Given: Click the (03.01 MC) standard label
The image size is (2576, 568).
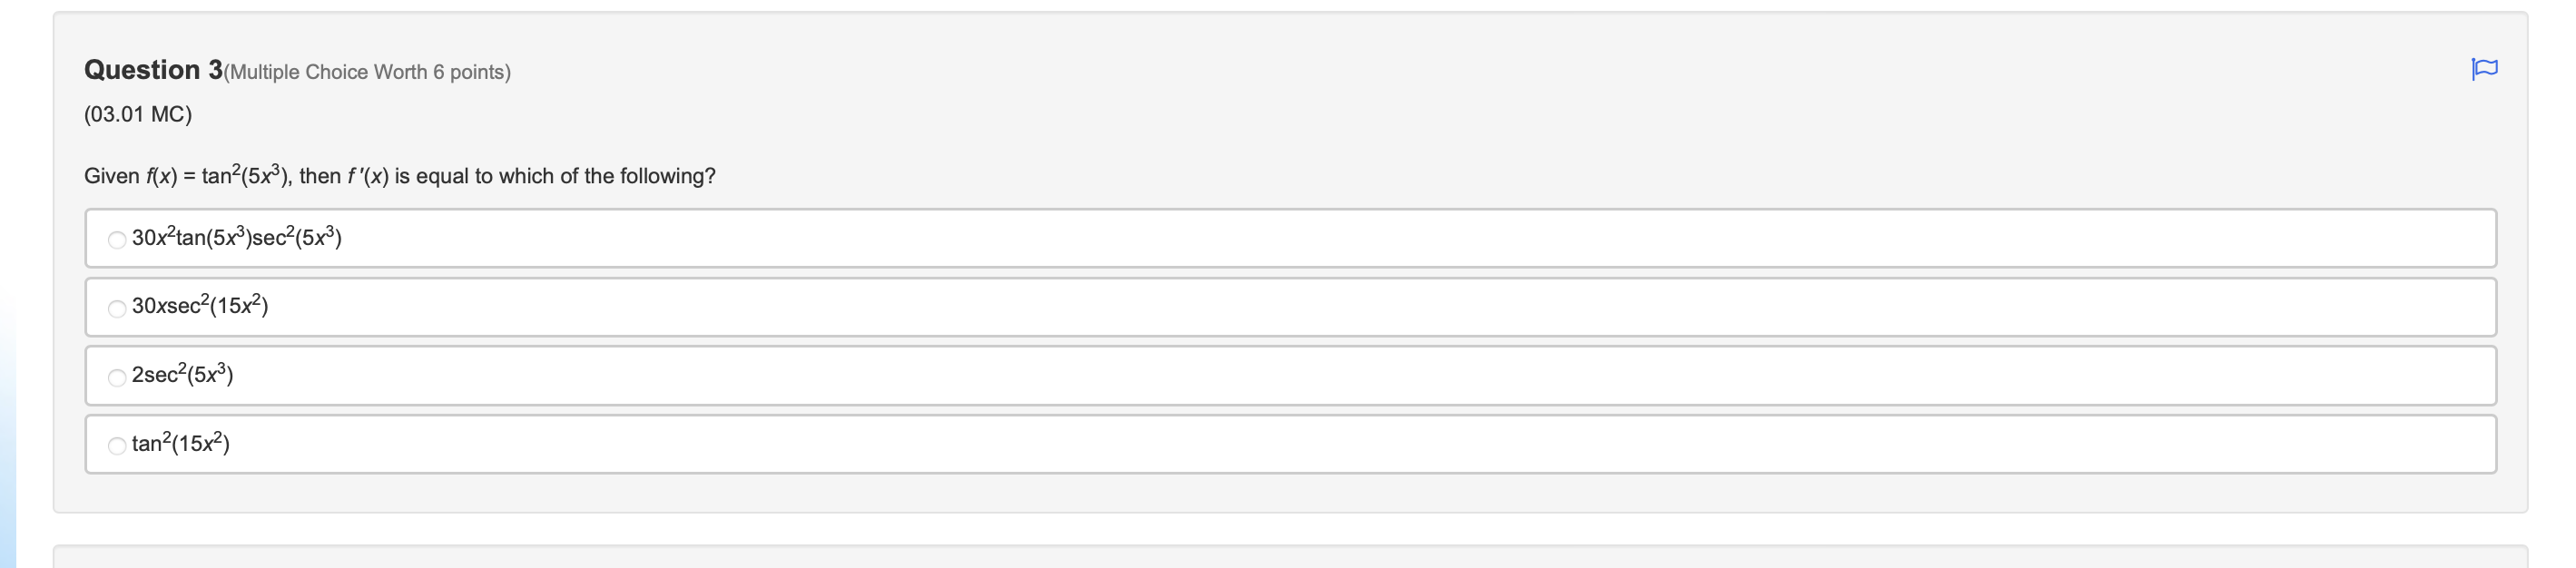Looking at the screenshot, I should pos(137,115).
